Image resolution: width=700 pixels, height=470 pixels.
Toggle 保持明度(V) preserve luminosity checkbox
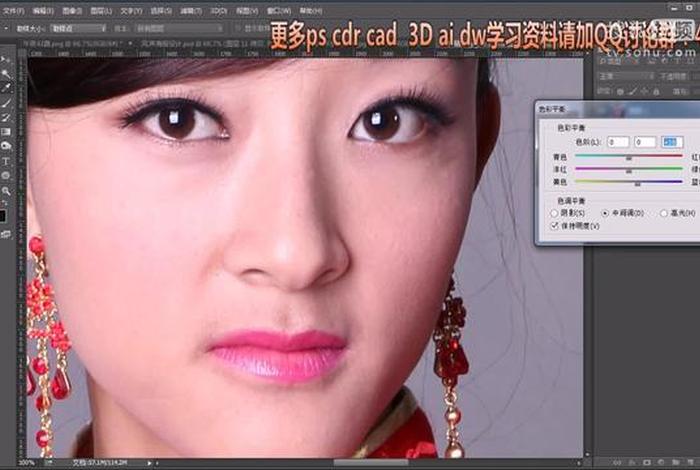click(554, 226)
